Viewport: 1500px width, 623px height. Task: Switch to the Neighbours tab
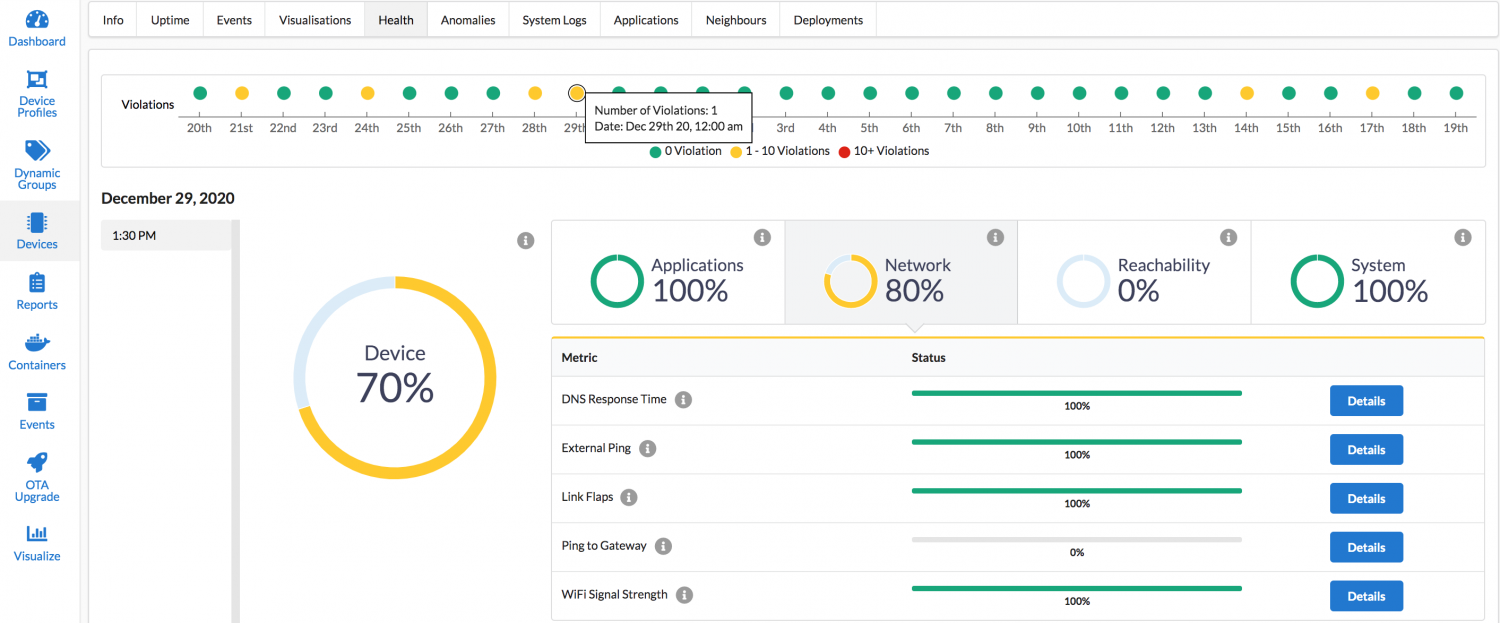click(736, 20)
